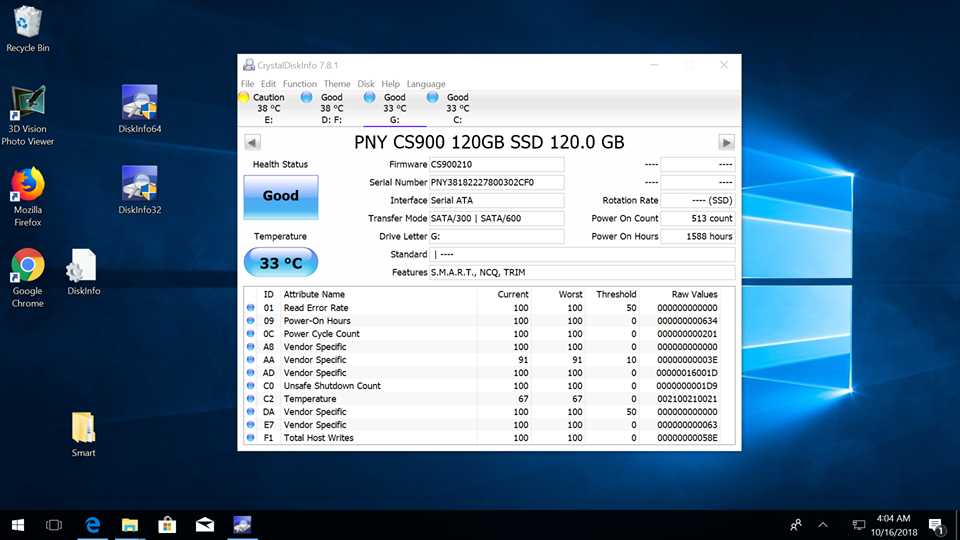Screen dimensions: 960x540
Task: Select the Total Host Writes status icon
Action: coord(251,438)
